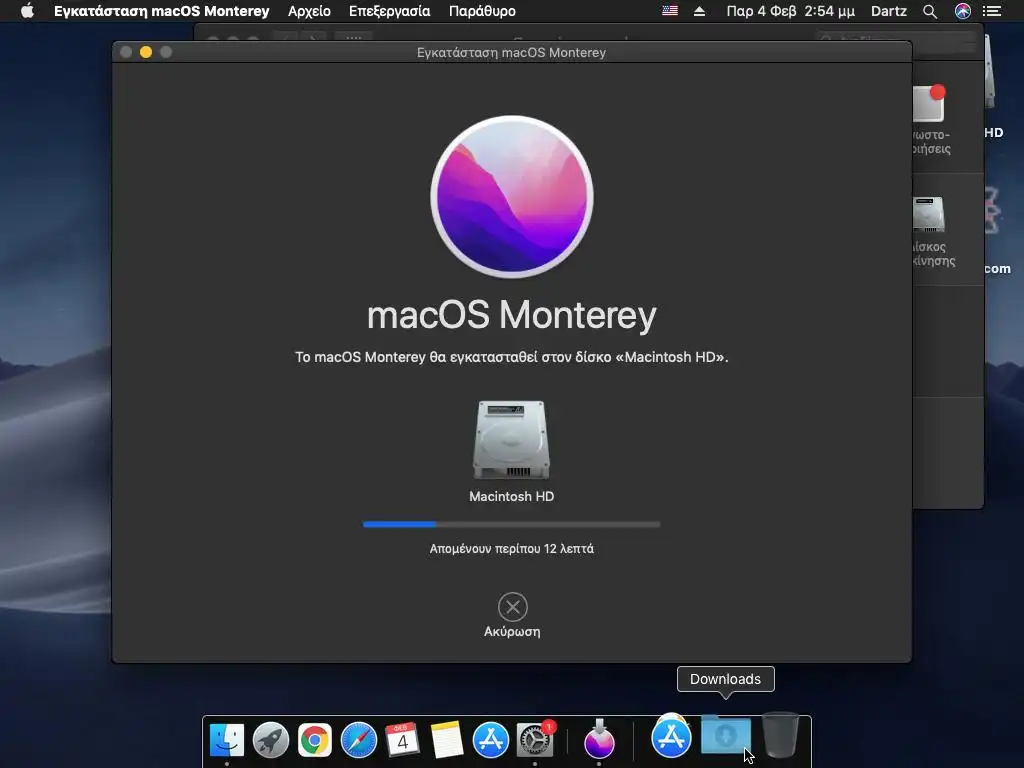Viewport: 1024px width, 768px height.
Task: Click the macOS Monterey round logo
Action: 512,197
